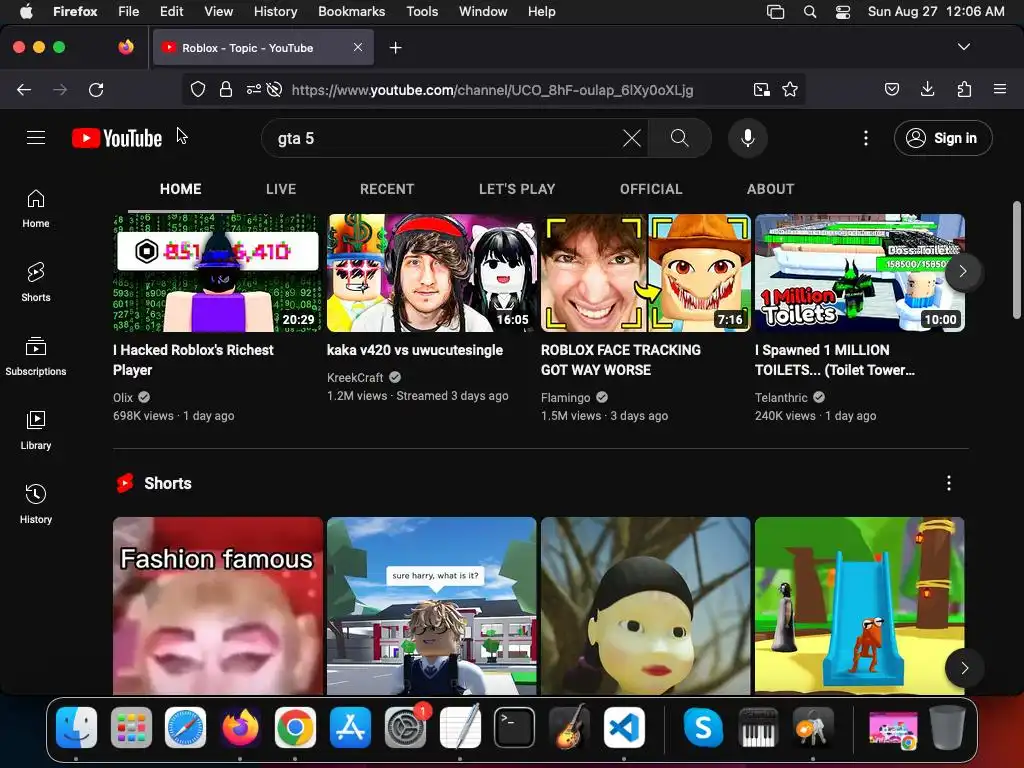Click the page vertical scrollbar
The height and width of the screenshot is (768, 1024).
pyautogui.click(x=1016, y=260)
